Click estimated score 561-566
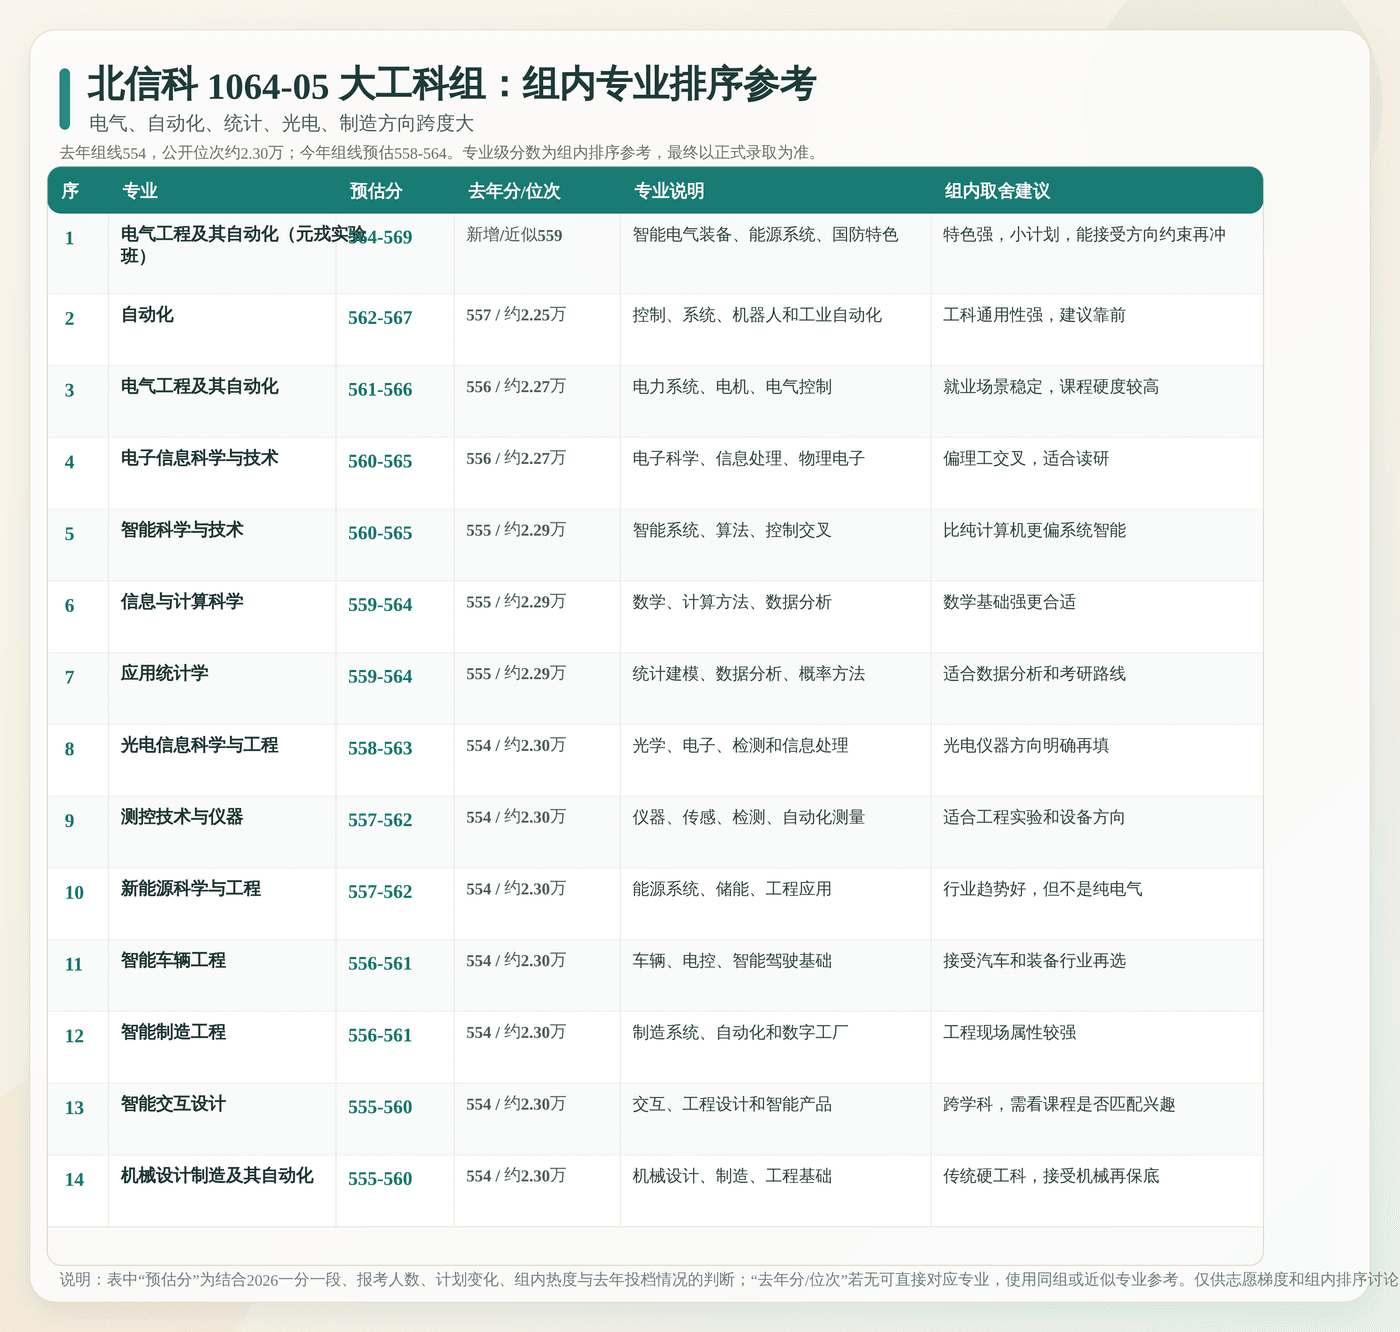1400x1332 pixels. click(380, 390)
